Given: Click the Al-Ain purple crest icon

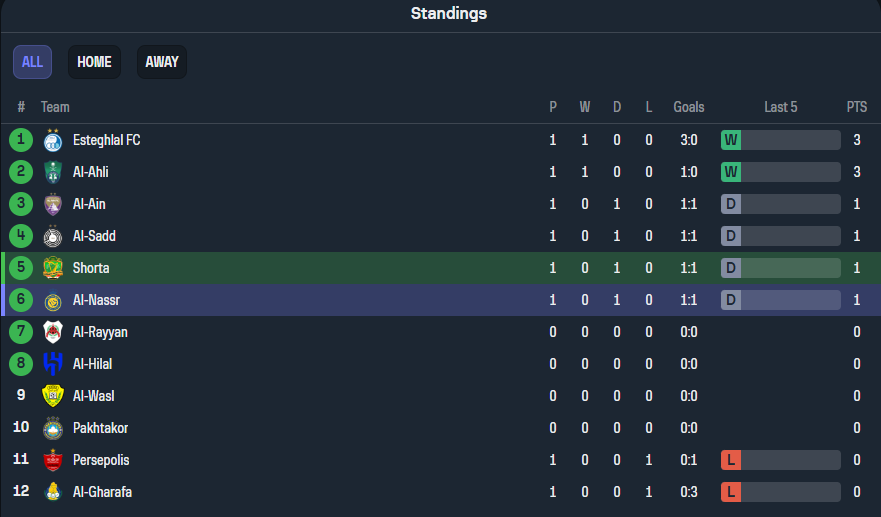Looking at the screenshot, I should click(x=53, y=204).
